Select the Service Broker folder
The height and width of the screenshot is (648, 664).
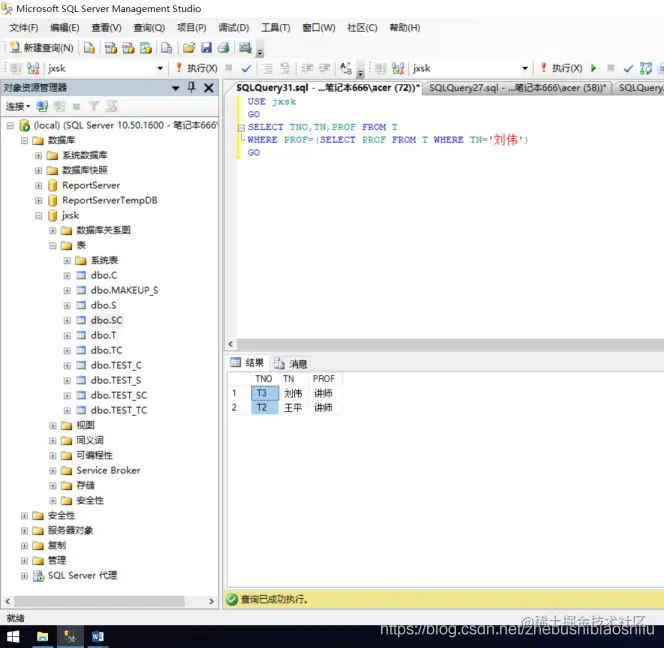click(108, 471)
